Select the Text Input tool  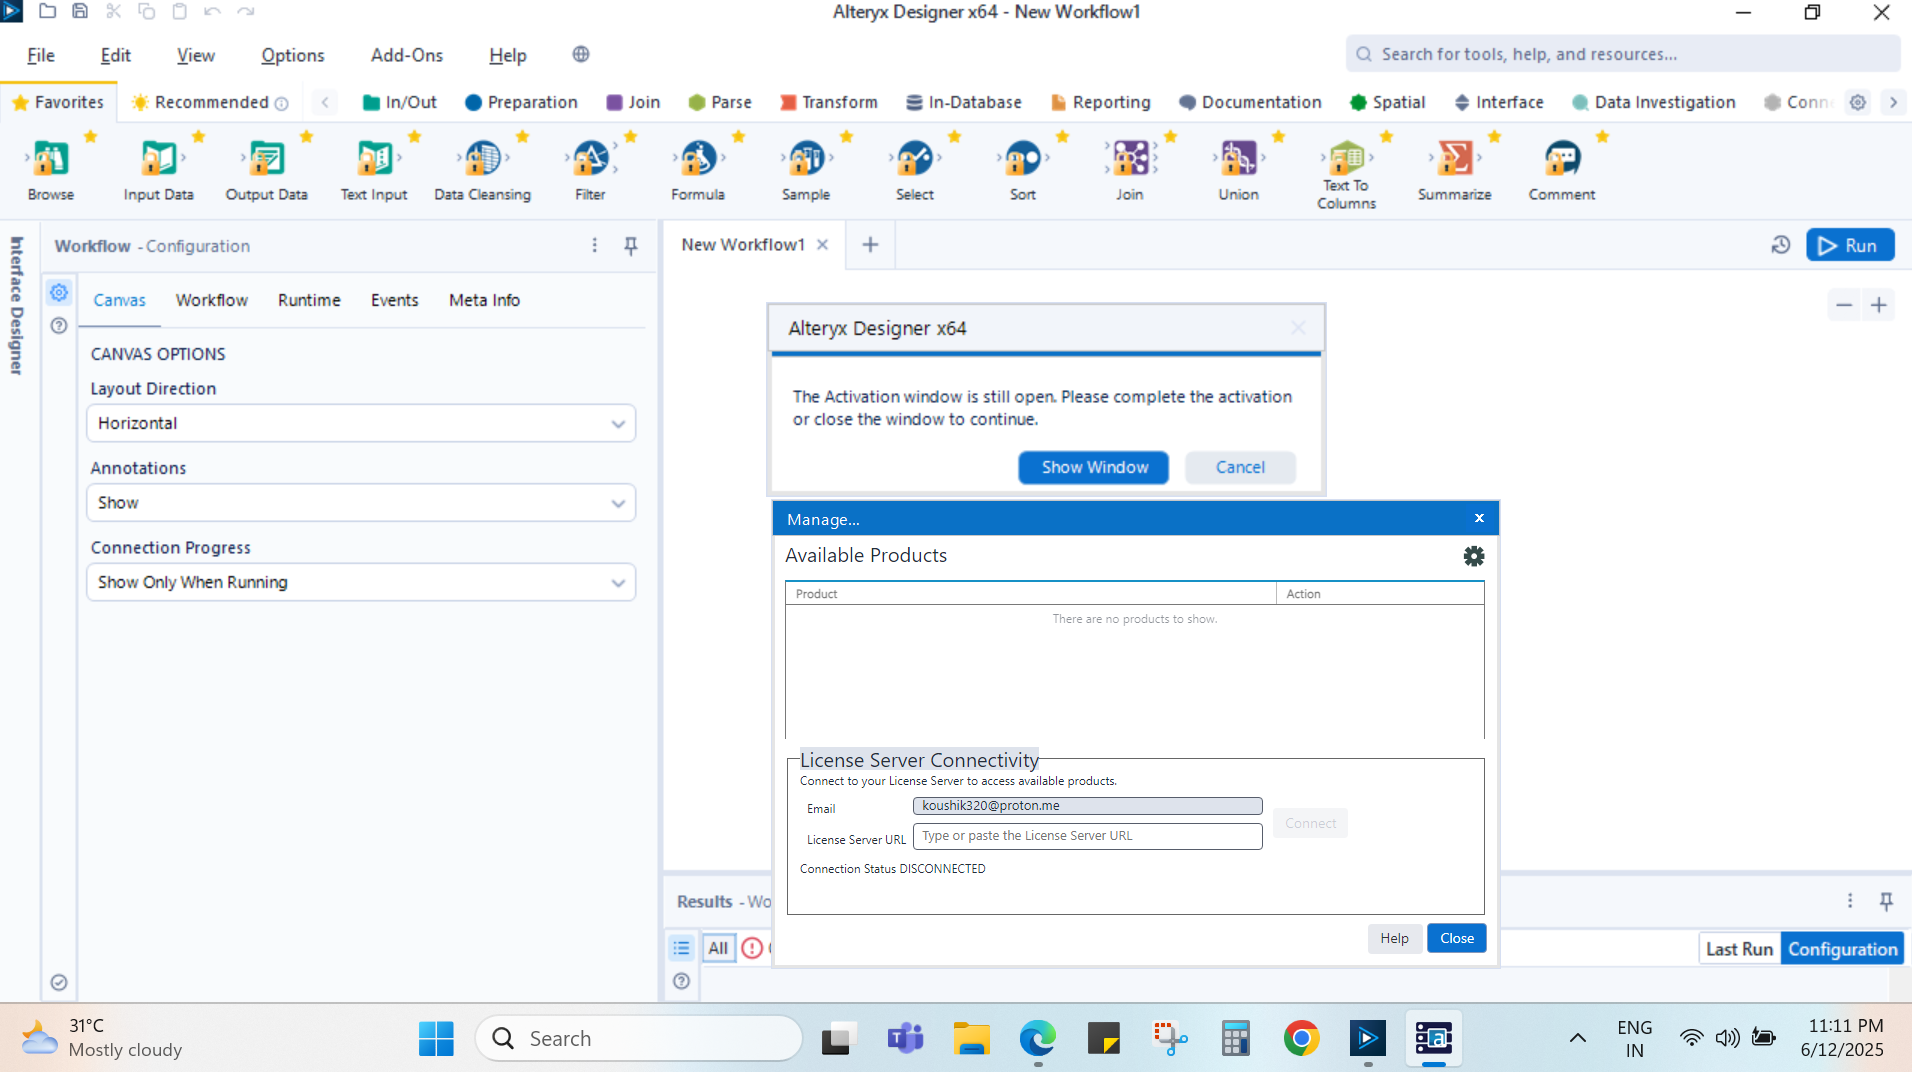[x=374, y=158]
